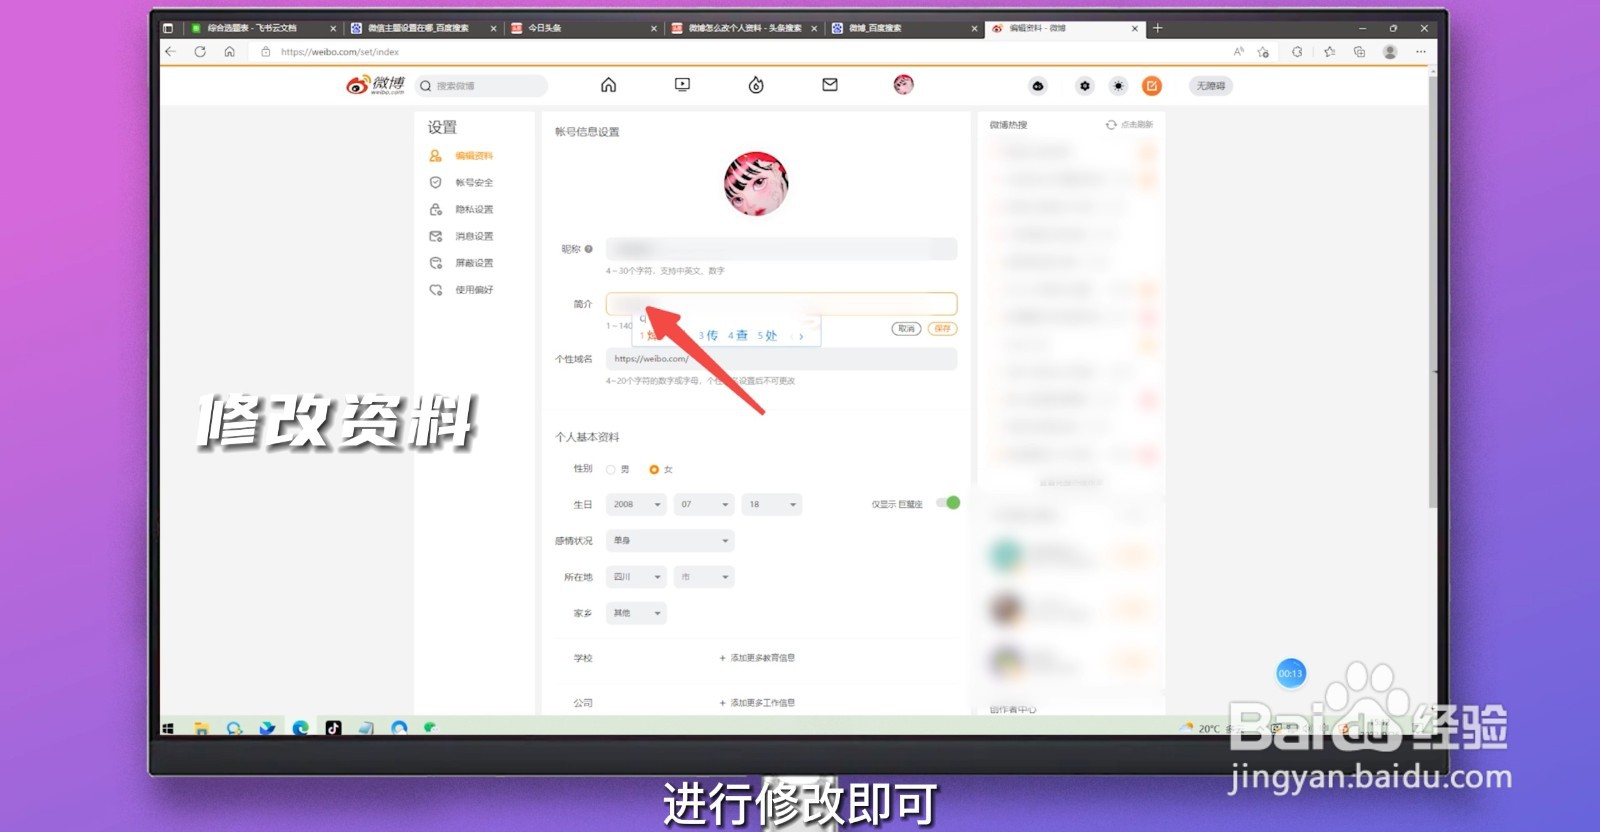Open the 家乡 其他 dropdown
1600x832 pixels.
(636, 613)
